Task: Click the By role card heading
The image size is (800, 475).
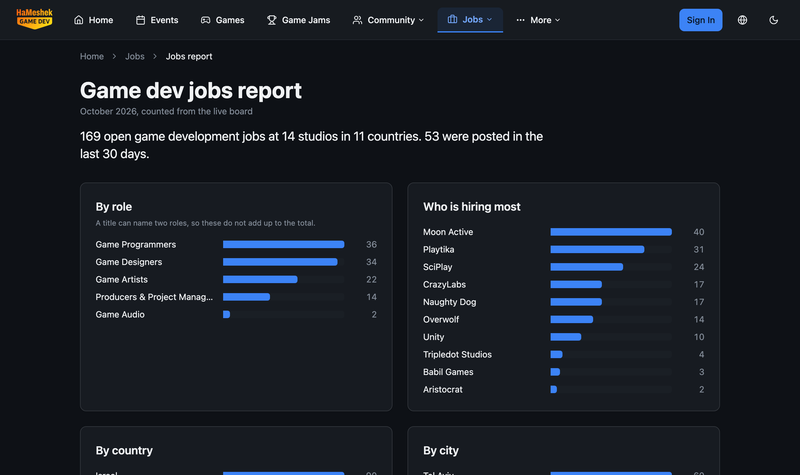Action: [114, 207]
